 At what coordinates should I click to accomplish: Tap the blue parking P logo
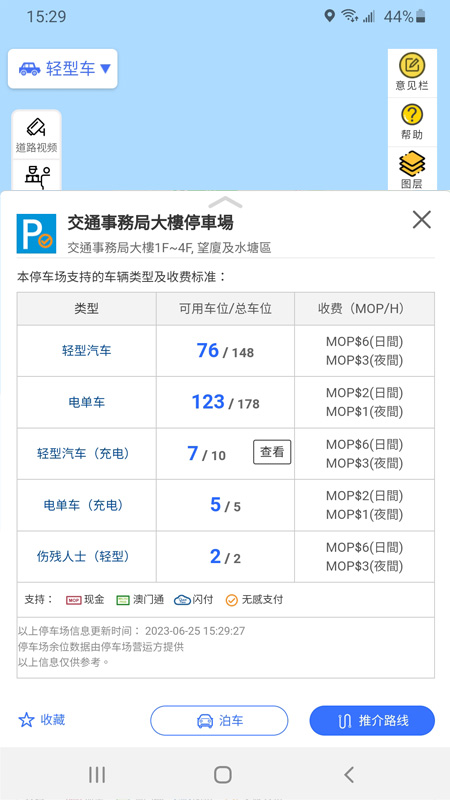coord(36,233)
